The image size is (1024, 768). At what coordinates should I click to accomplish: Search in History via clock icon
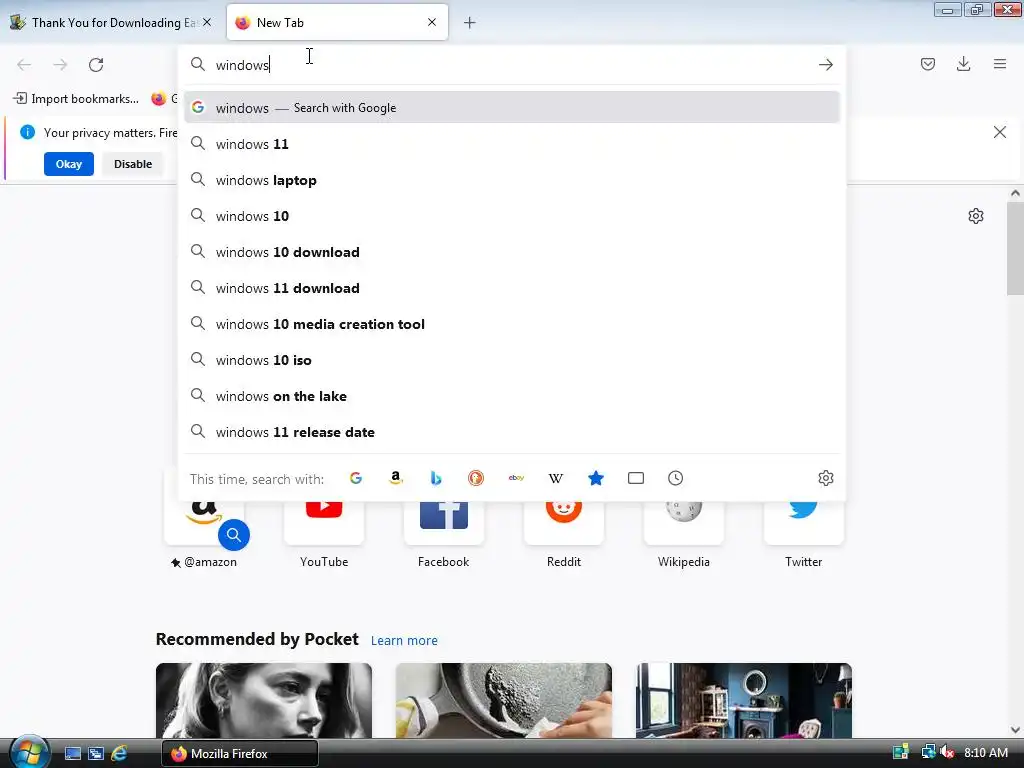pos(675,478)
